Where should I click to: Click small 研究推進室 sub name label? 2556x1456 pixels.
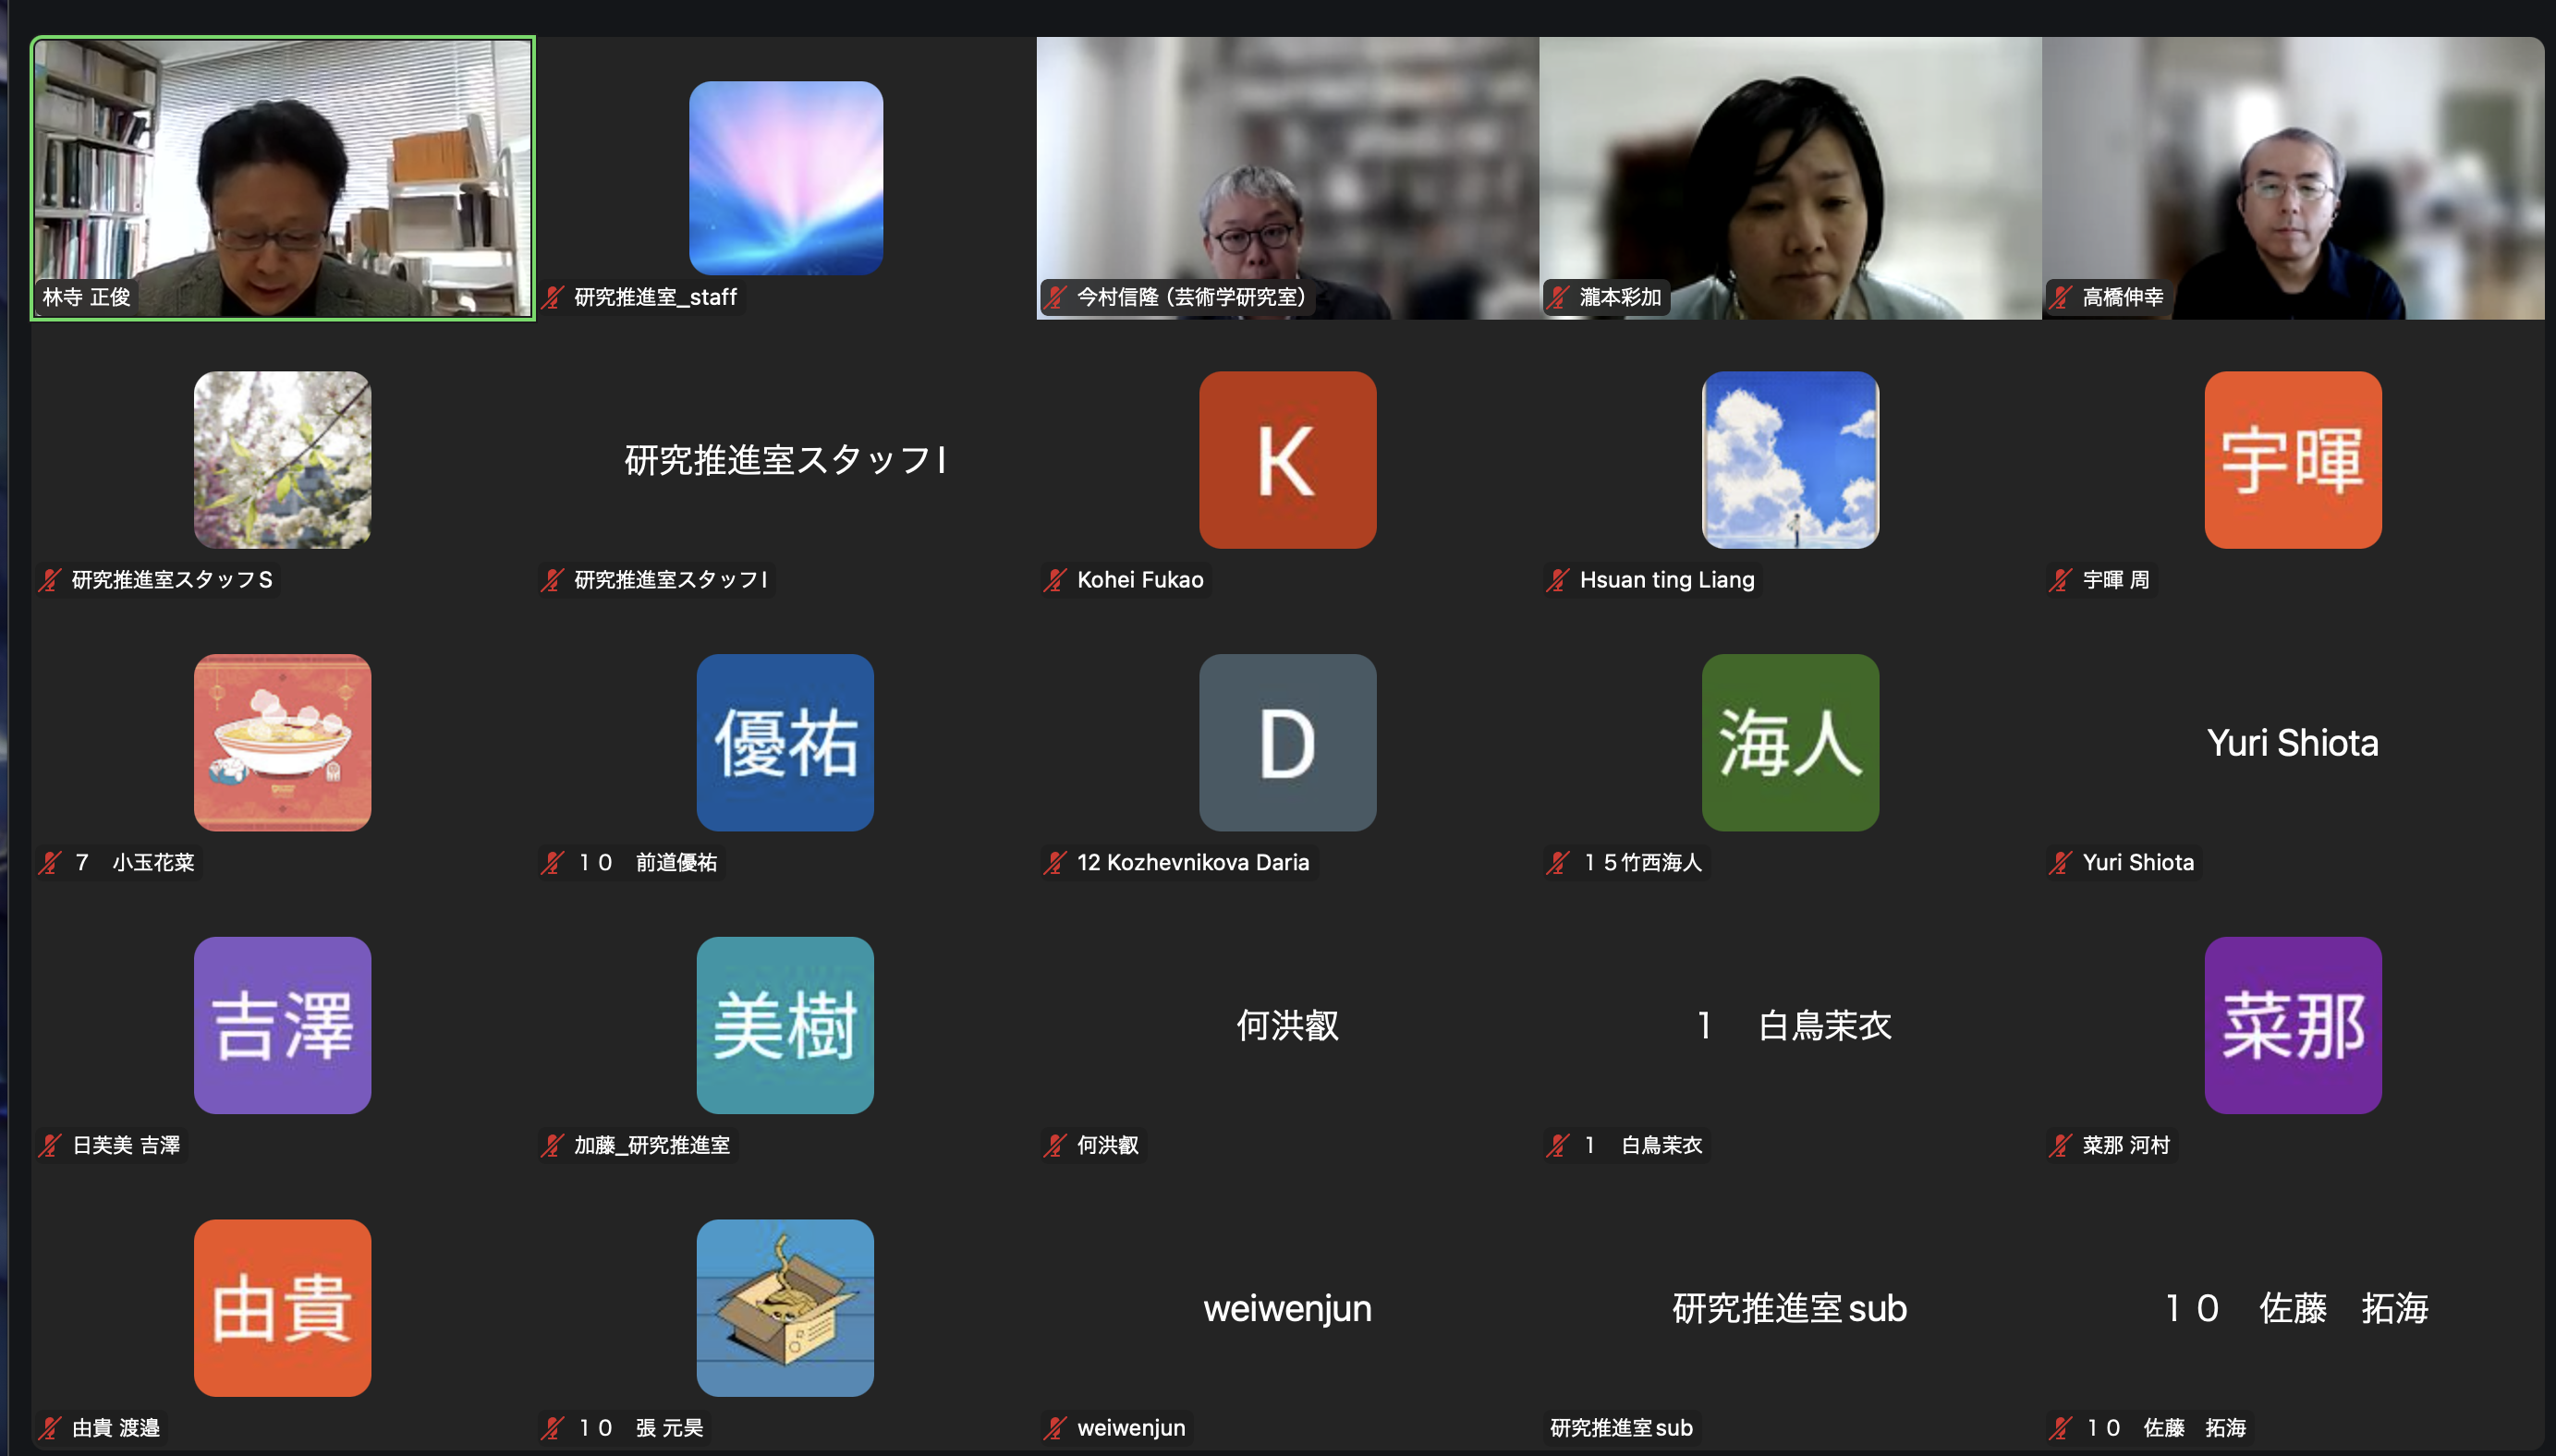[x=1621, y=1428]
